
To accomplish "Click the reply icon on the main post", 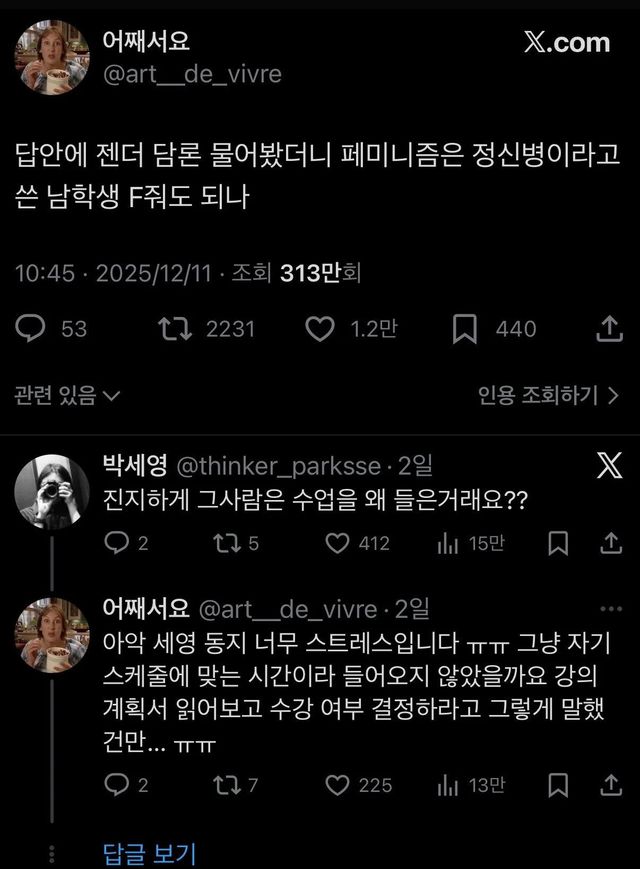I will (31, 328).
